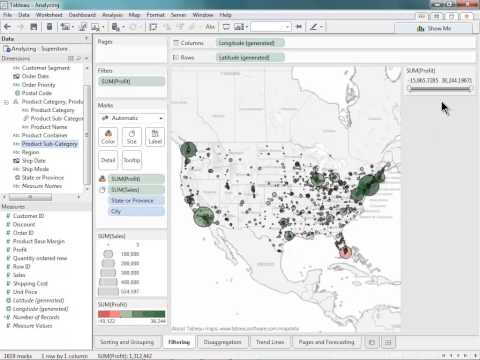Open the toolbar fit-size dropdown
480x360 pixels.
click(271, 27)
